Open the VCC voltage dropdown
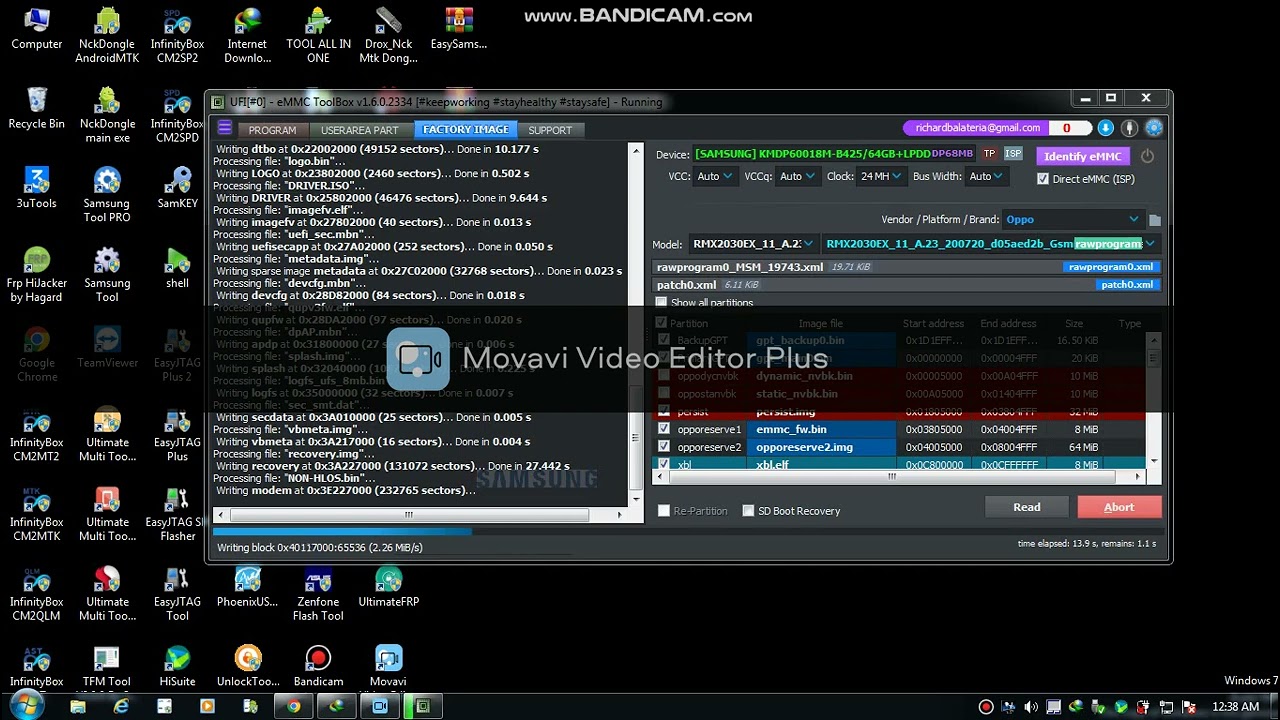This screenshot has height=720, width=1280. (714, 176)
